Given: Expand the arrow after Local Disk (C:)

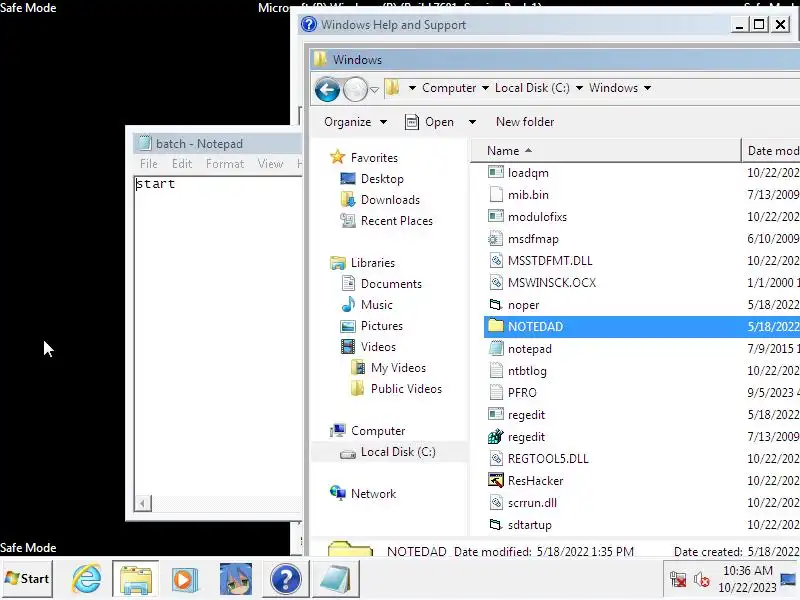Looking at the screenshot, I should [579, 88].
